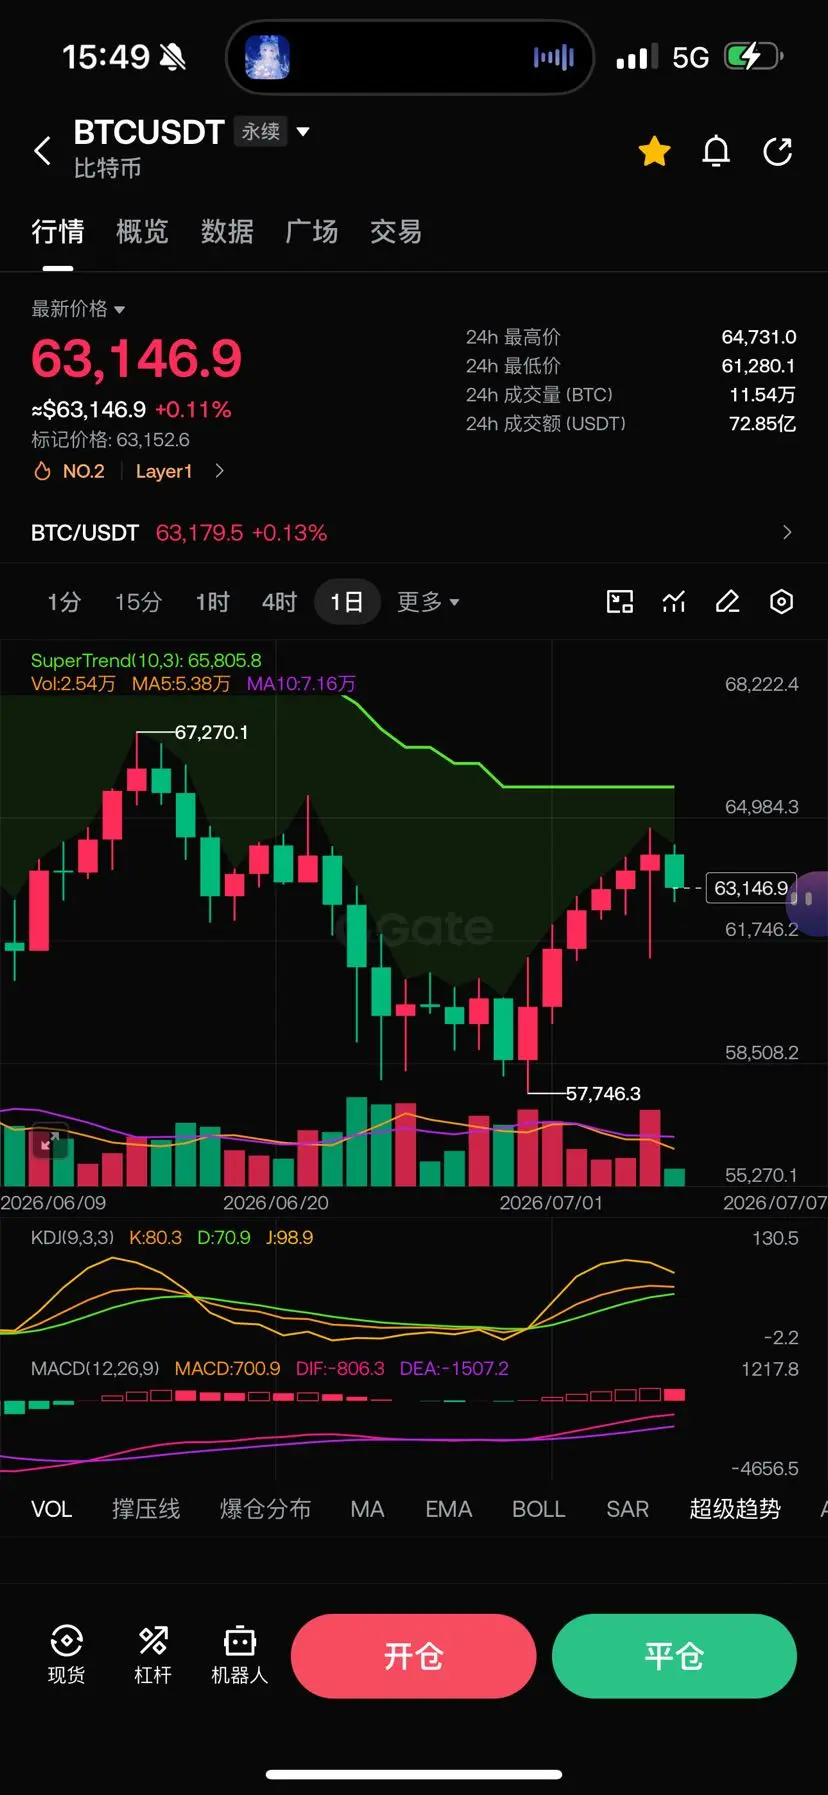
Task: Switch to the 行情 tab
Action: click(58, 232)
